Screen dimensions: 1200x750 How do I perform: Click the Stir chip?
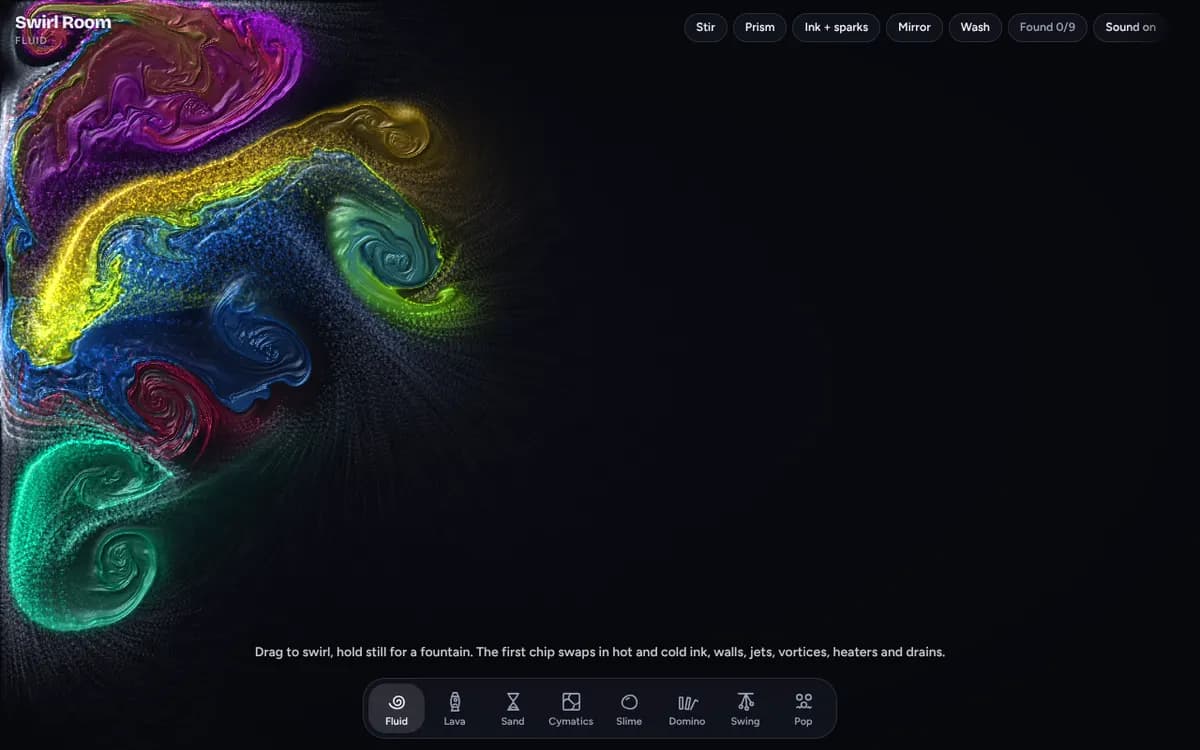click(706, 27)
